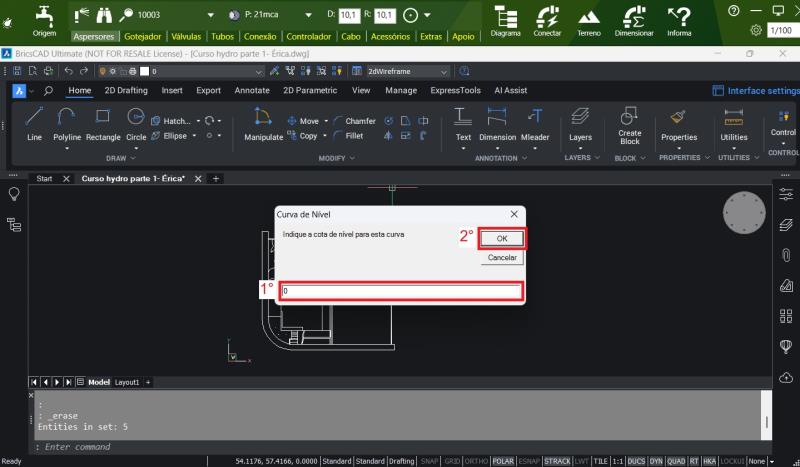Open the Layers tool in ribbon
This screenshot has width=800, height=467.
click(x=580, y=124)
